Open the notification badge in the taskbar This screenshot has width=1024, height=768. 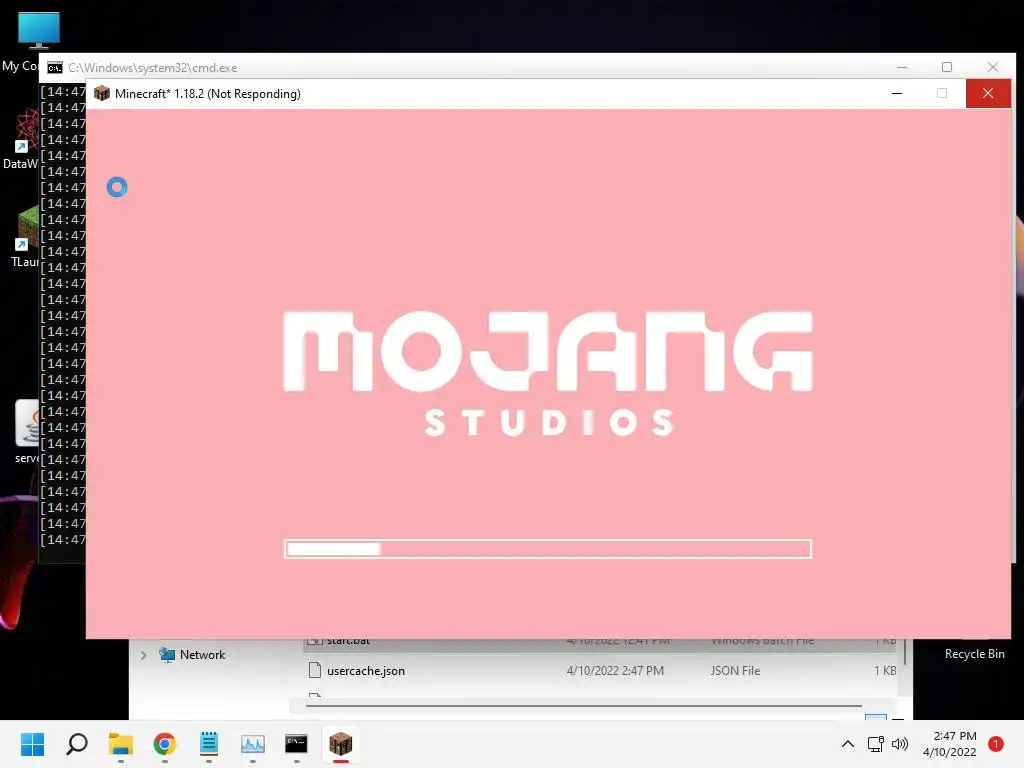click(995, 744)
